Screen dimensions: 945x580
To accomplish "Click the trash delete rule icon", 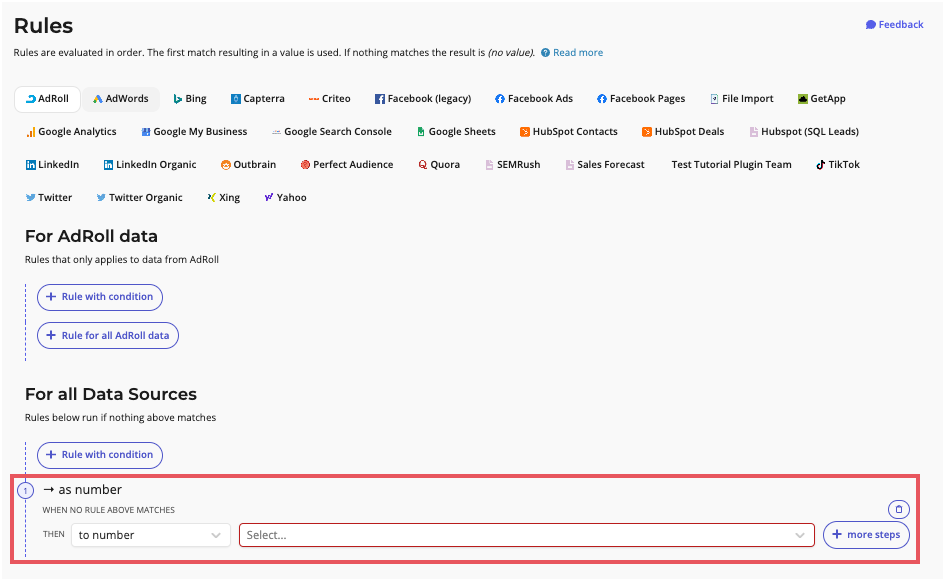I will tap(898, 509).
